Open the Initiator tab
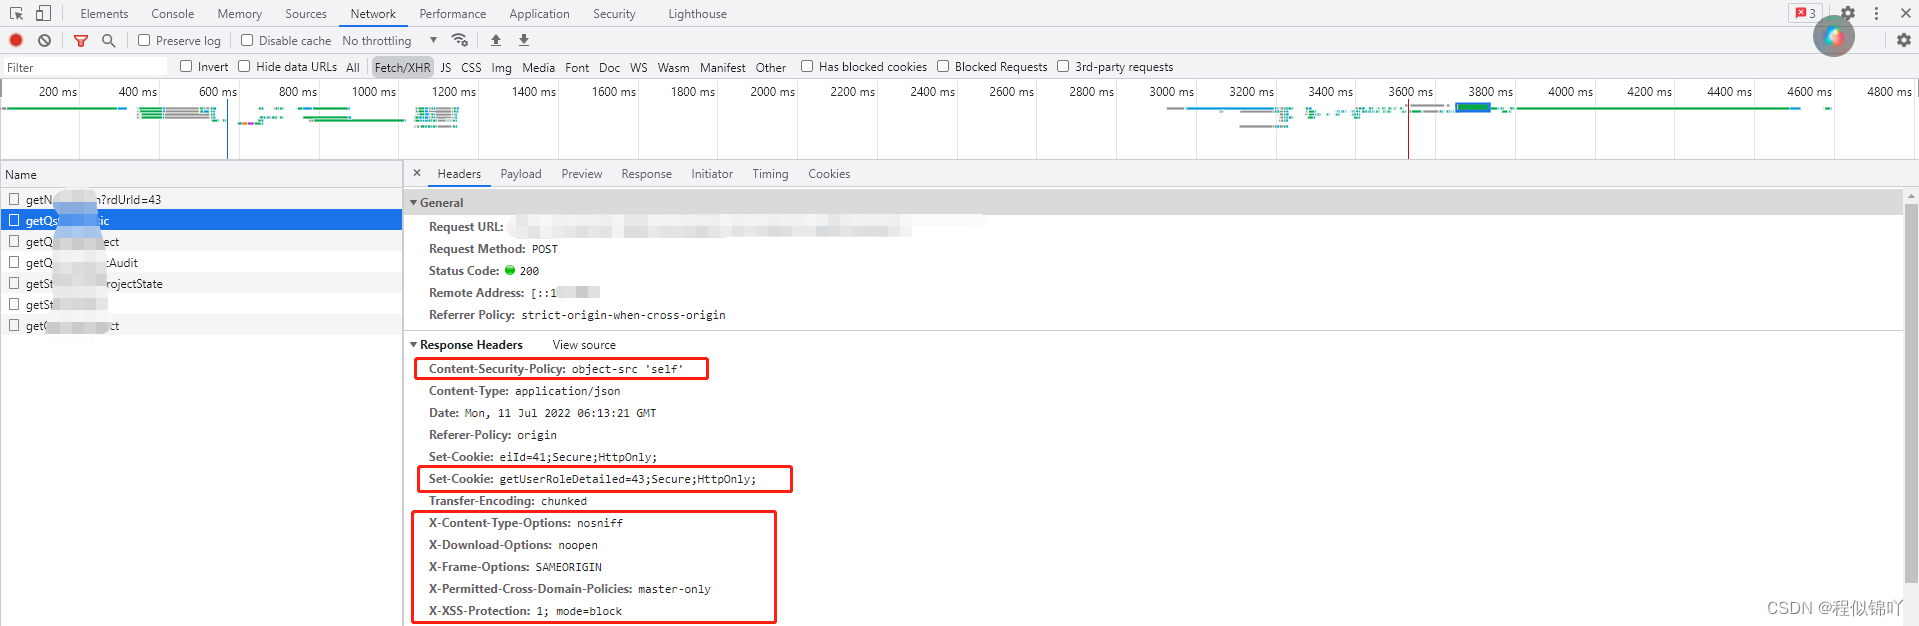The width and height of the screenshot is (1919, 626). [x=712, y=173]
